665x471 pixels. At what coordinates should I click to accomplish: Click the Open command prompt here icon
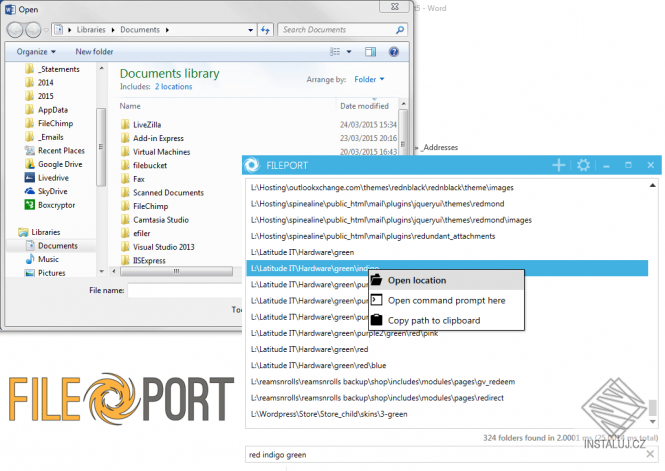coord(377,300)
